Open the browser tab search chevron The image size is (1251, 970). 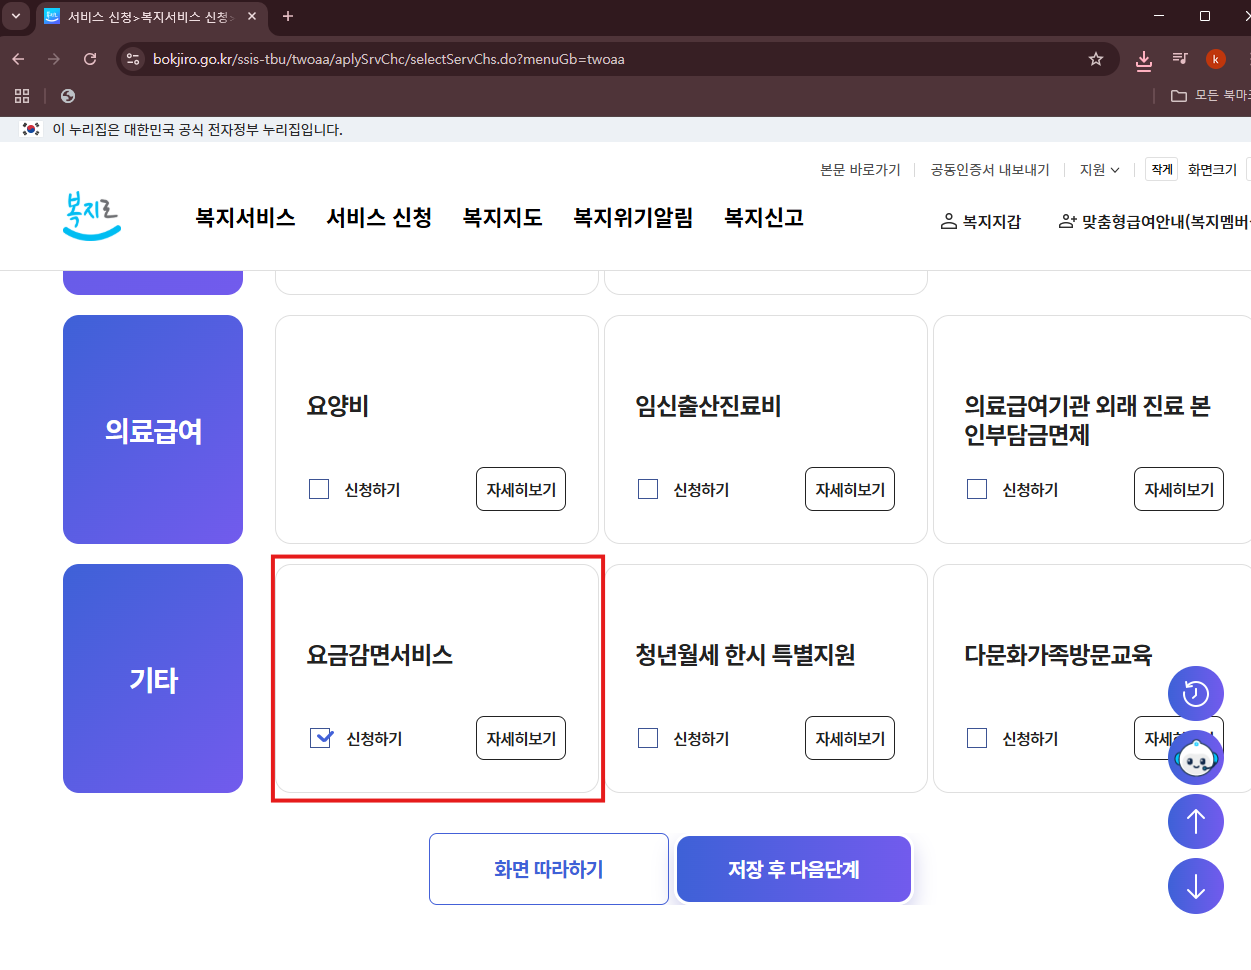click(16, 16)
